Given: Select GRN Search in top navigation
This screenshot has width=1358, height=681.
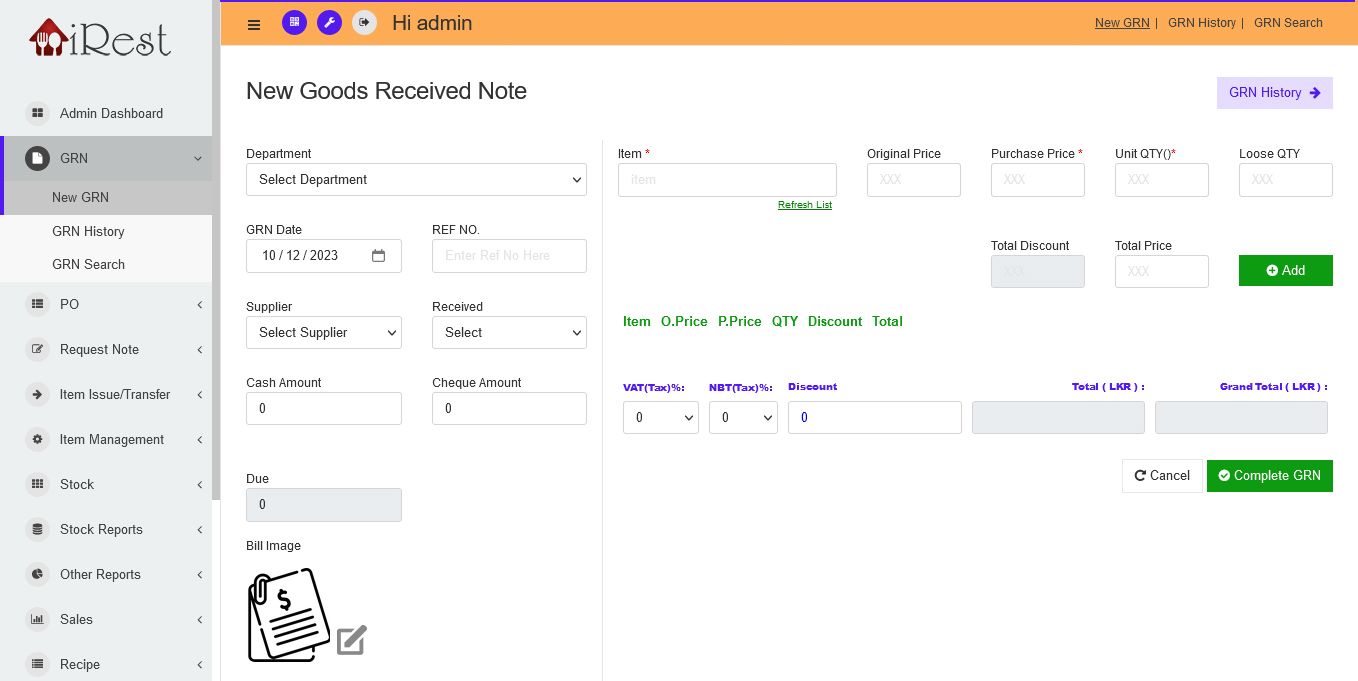Looking at the screenshot, I should point(1288,22).
